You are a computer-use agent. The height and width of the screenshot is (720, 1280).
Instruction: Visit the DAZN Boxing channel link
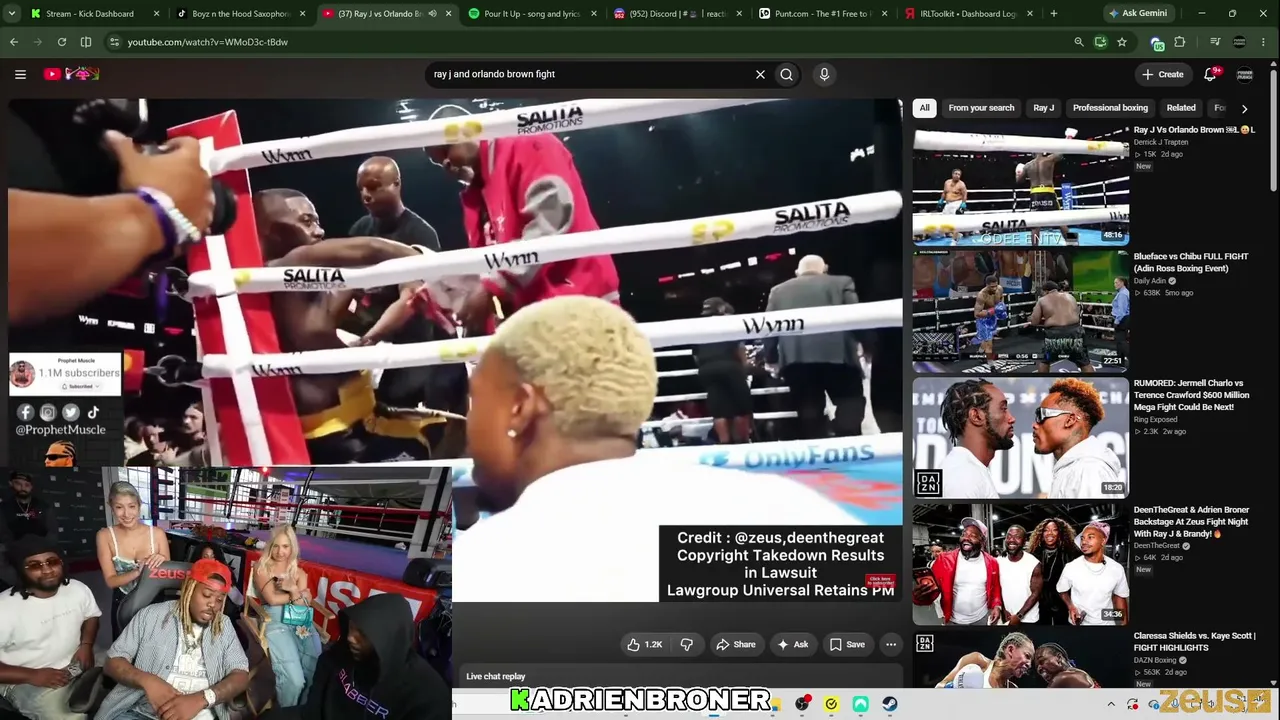point(1155,660)
